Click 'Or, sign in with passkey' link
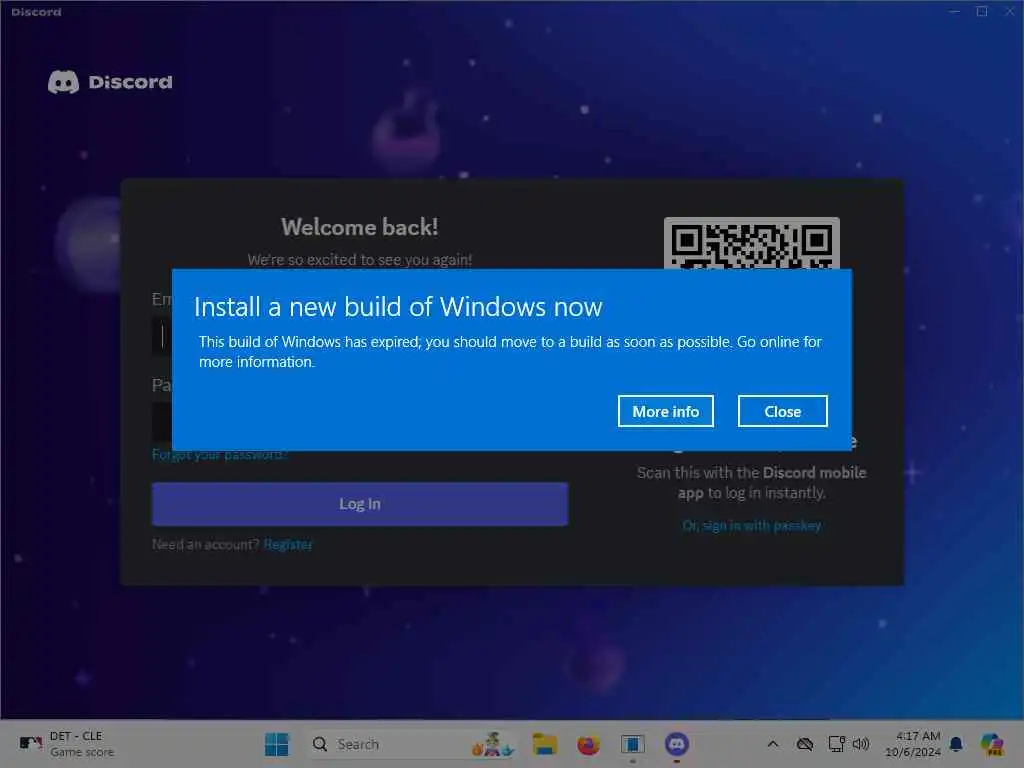The height and width of the screenshot is (768, 1024). click(x=752, y=526)
